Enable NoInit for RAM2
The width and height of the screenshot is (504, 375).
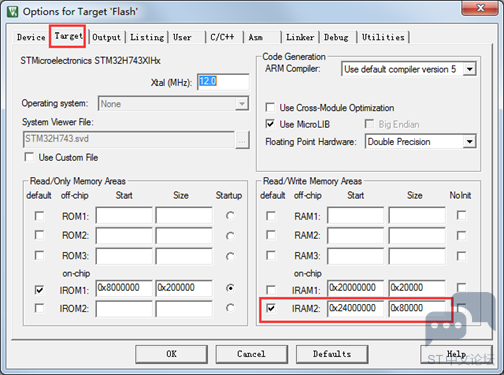coord(461,236)
